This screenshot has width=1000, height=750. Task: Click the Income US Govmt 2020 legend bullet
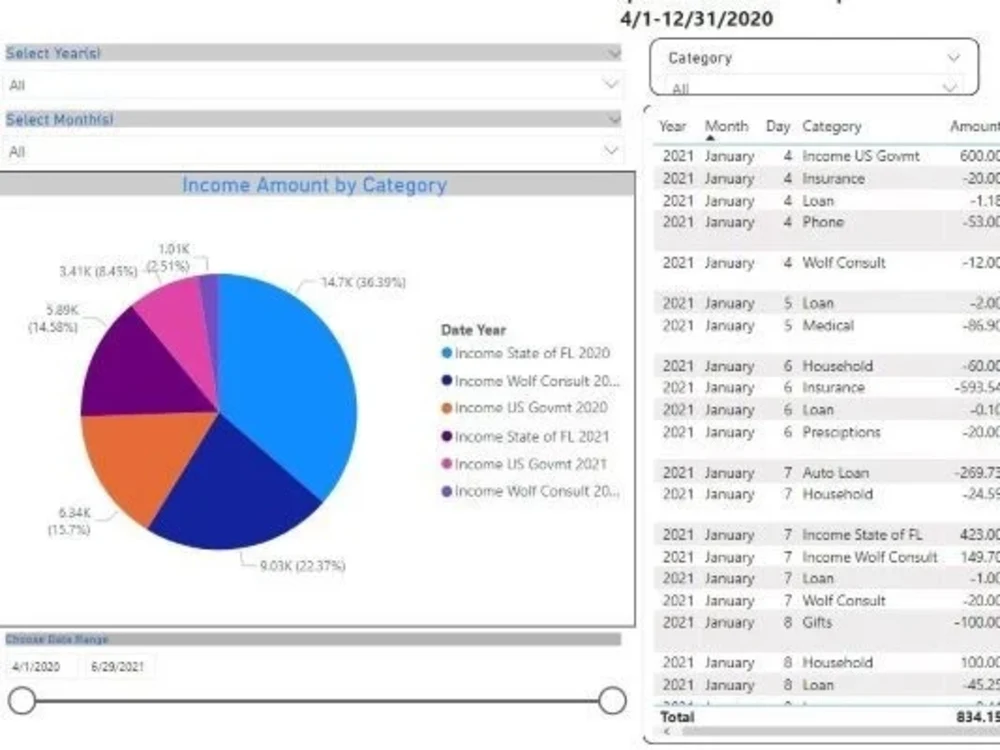point(447,408)
